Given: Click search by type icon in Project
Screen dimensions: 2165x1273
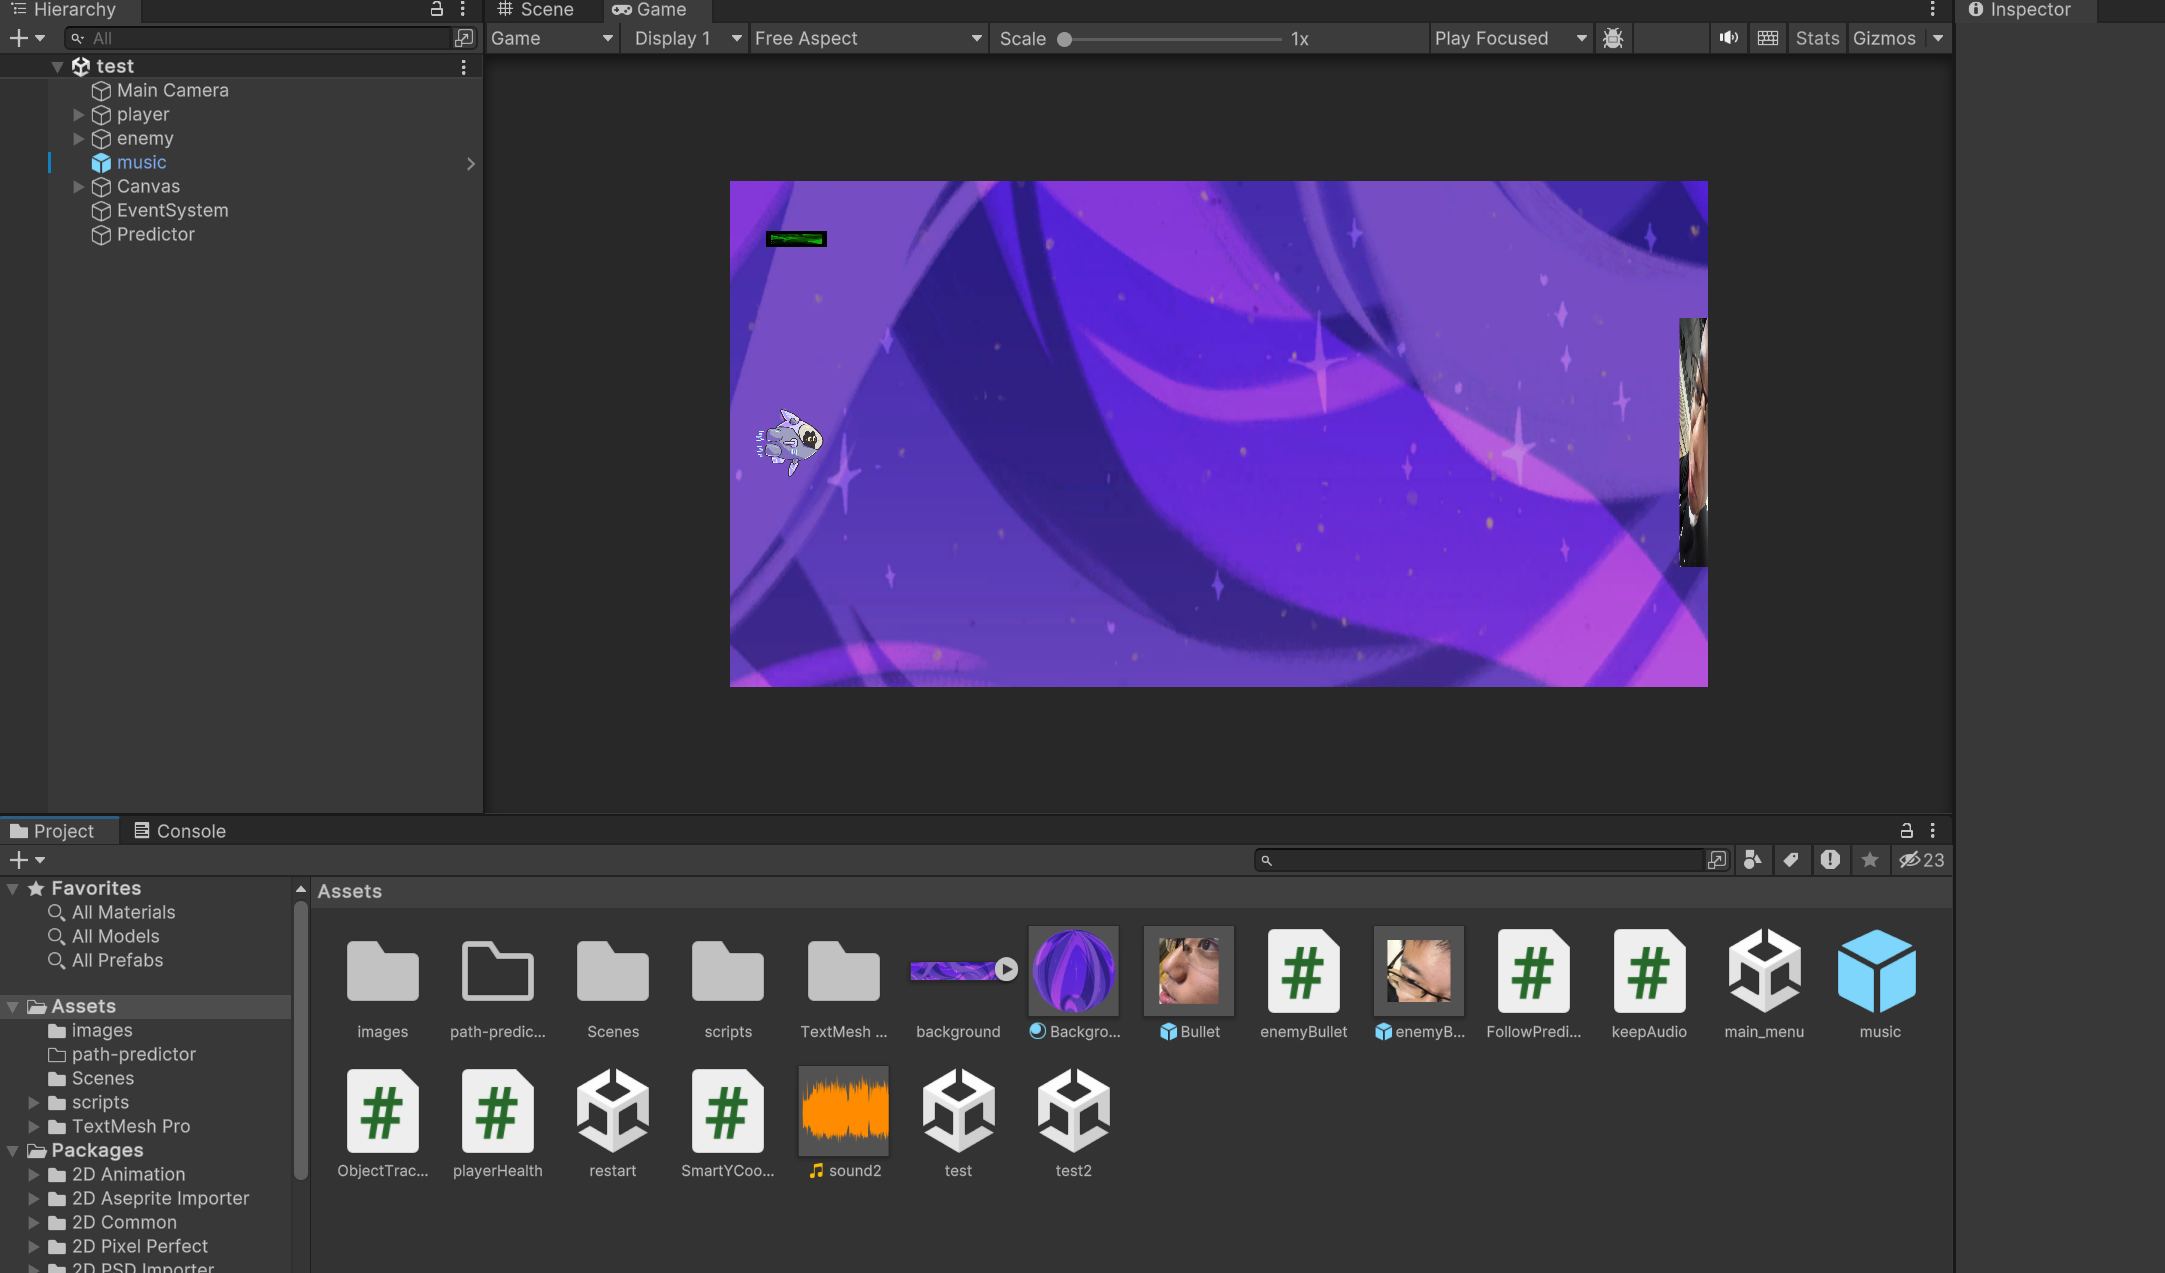Looking at the screenshot, I should (x=1752, y=860).
